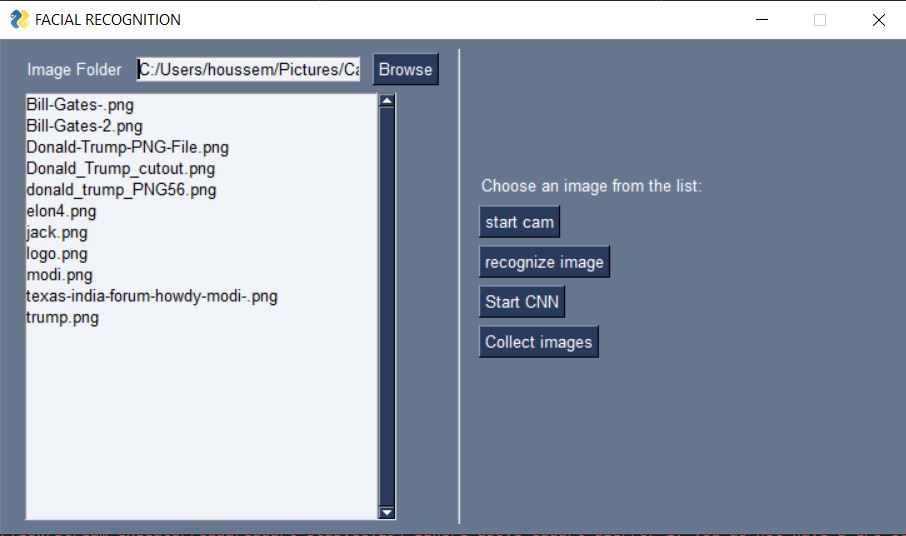906x536 pixels.
Task: Click the Collect images button
Action: point(539,342)
